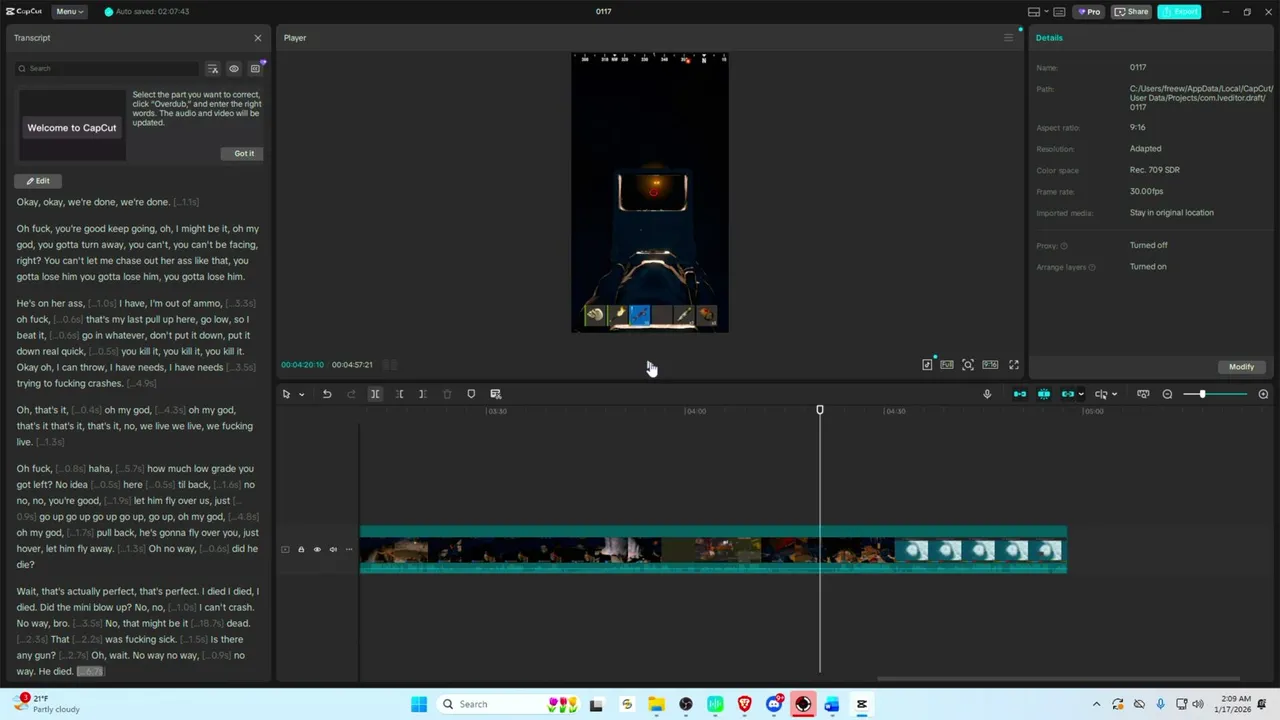Screen dimensions: 1280x720
Task: Click the timeline cover/caption icon near zoom
Action: click(1143, 394)
